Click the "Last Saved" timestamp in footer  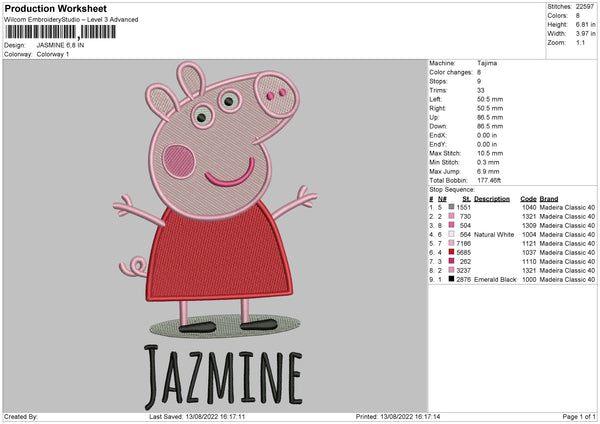pos(197,416)
